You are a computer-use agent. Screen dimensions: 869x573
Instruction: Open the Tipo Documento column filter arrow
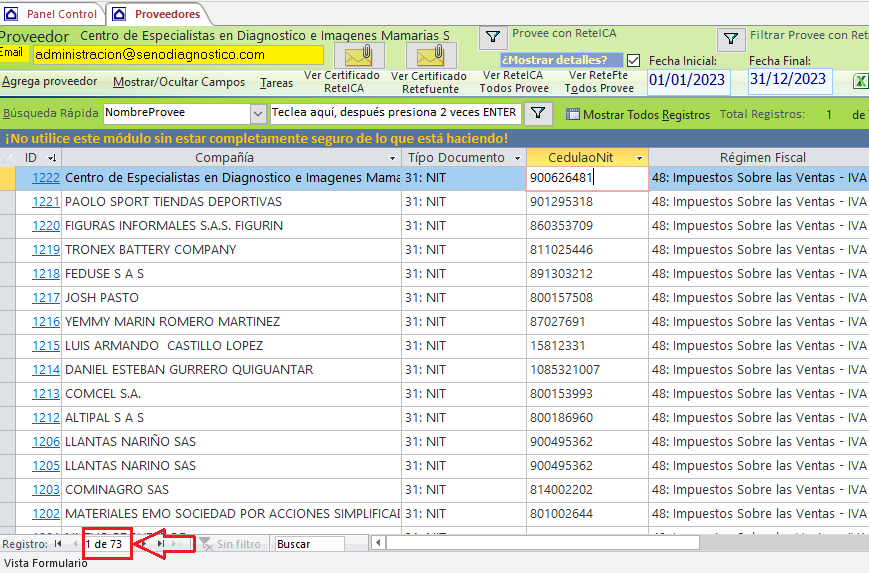(x=517, y=158)
